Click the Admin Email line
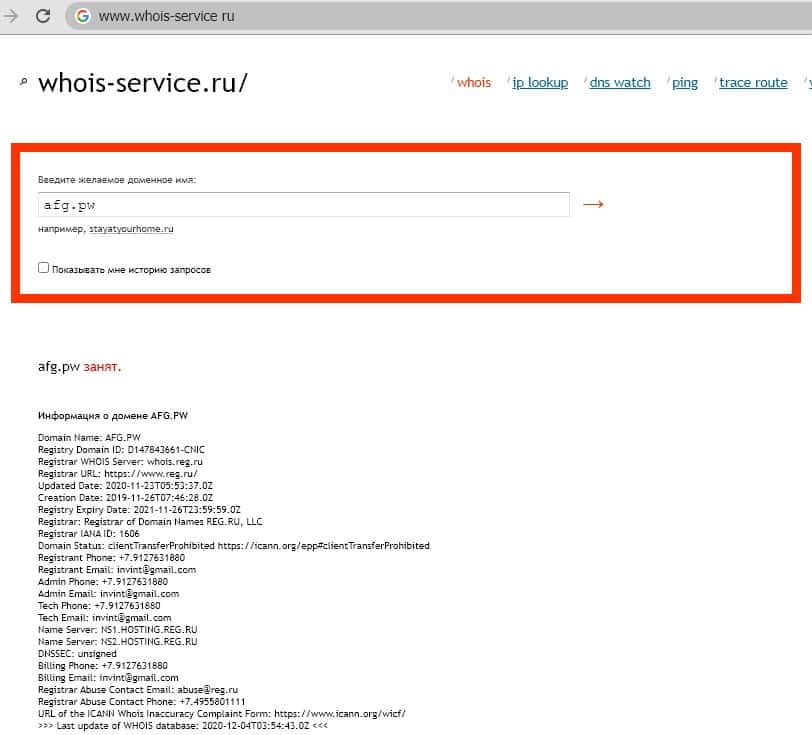Image resolution: width=812 pixels, height=735 pixels. tap(108, 594)
